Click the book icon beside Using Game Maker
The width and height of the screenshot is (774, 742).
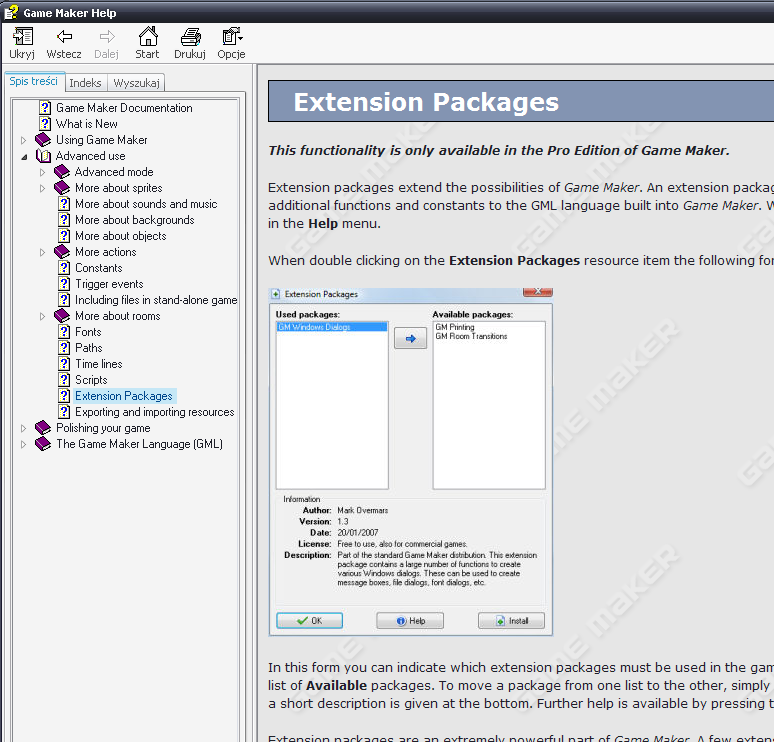coord(43,140)
